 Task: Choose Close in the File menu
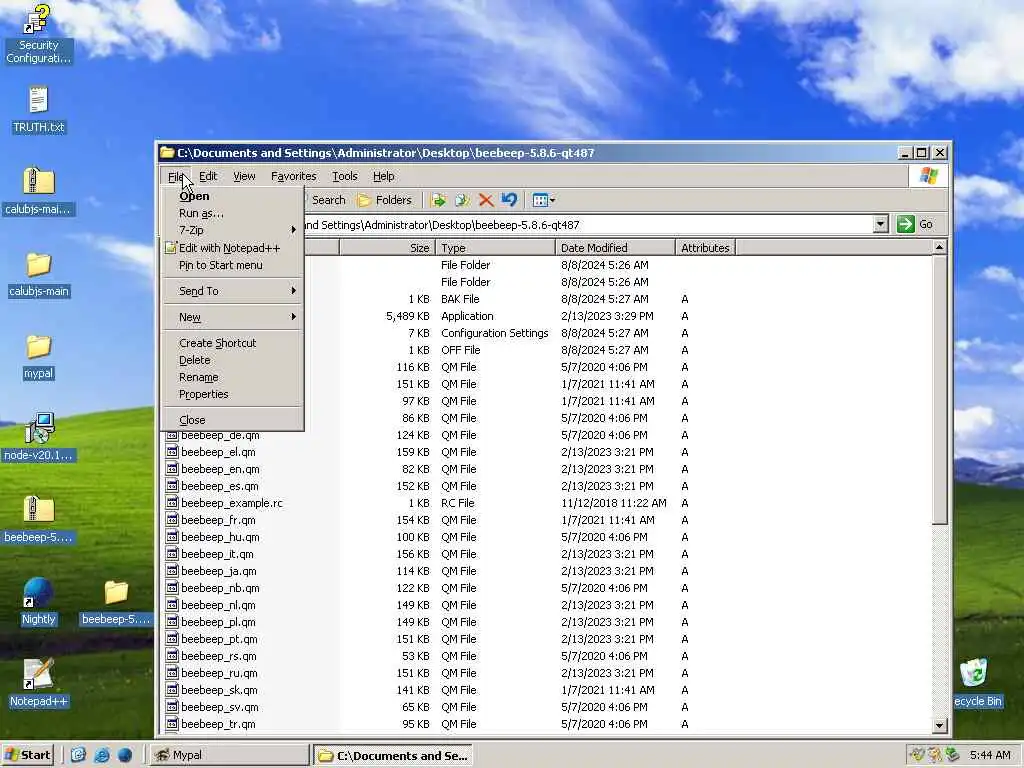tap(232, 420)
